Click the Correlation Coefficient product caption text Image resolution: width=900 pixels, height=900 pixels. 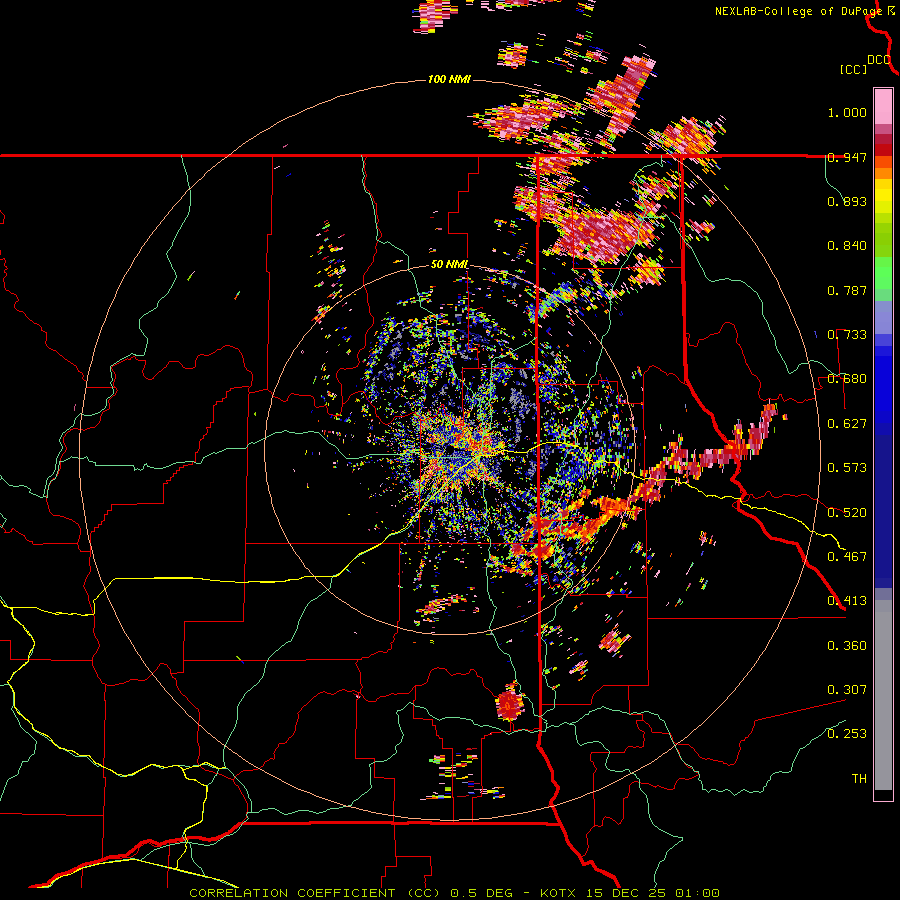tap(454, 893)
